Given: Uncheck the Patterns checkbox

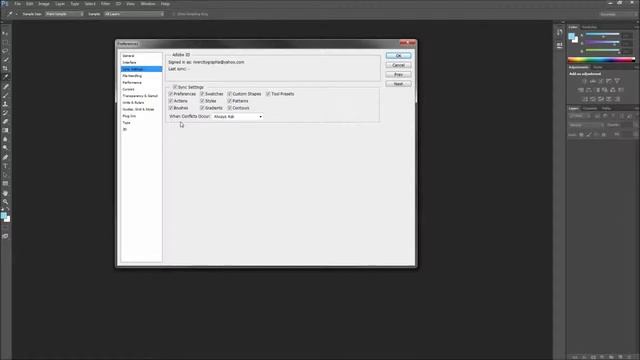Looking at the screenshot, I should click(x=229, y=101).
